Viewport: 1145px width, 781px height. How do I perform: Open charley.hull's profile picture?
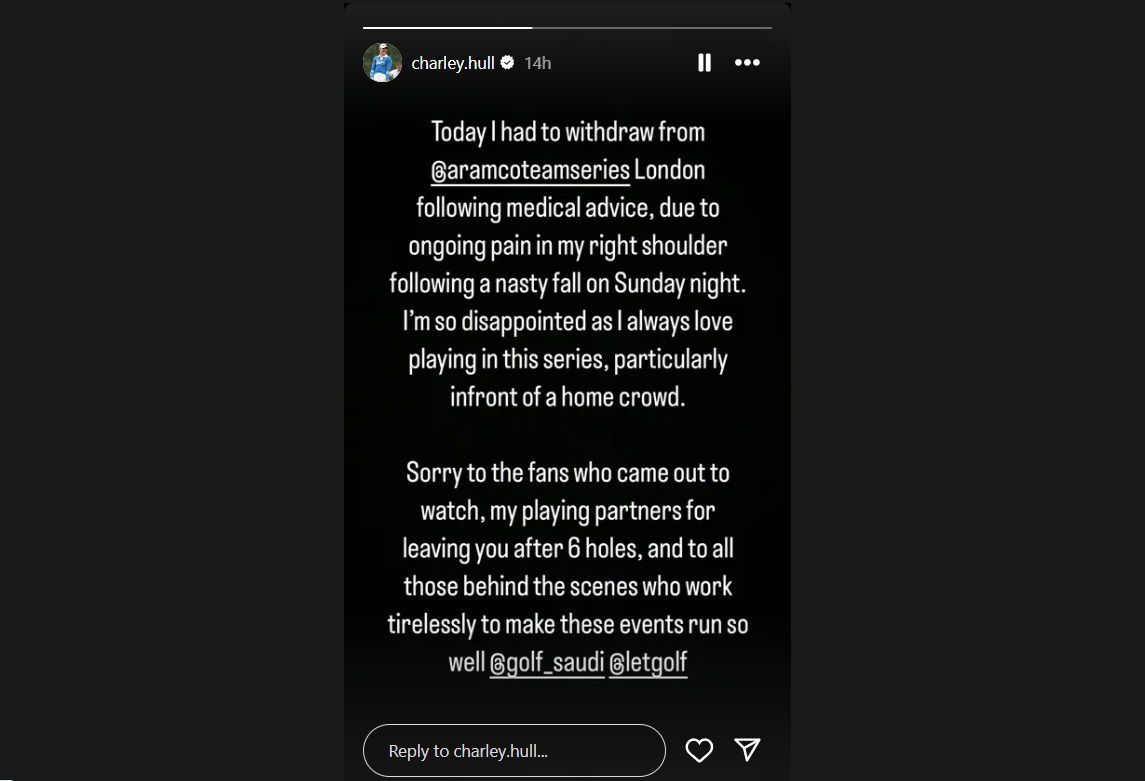click(382, 63)
